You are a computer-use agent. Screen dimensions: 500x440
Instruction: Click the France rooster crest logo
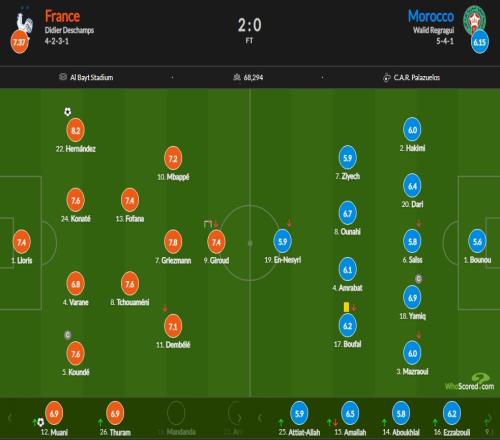pos(24,21)
